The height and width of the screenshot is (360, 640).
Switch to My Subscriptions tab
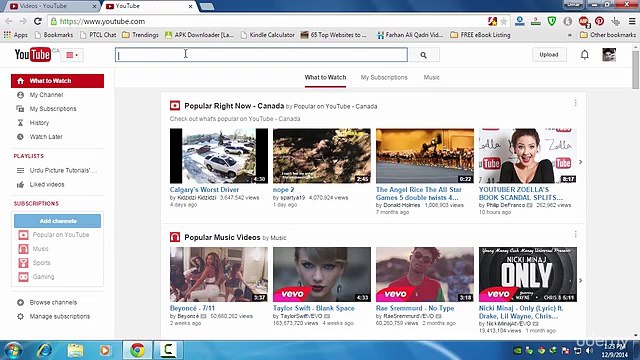(x=384, y=77)
